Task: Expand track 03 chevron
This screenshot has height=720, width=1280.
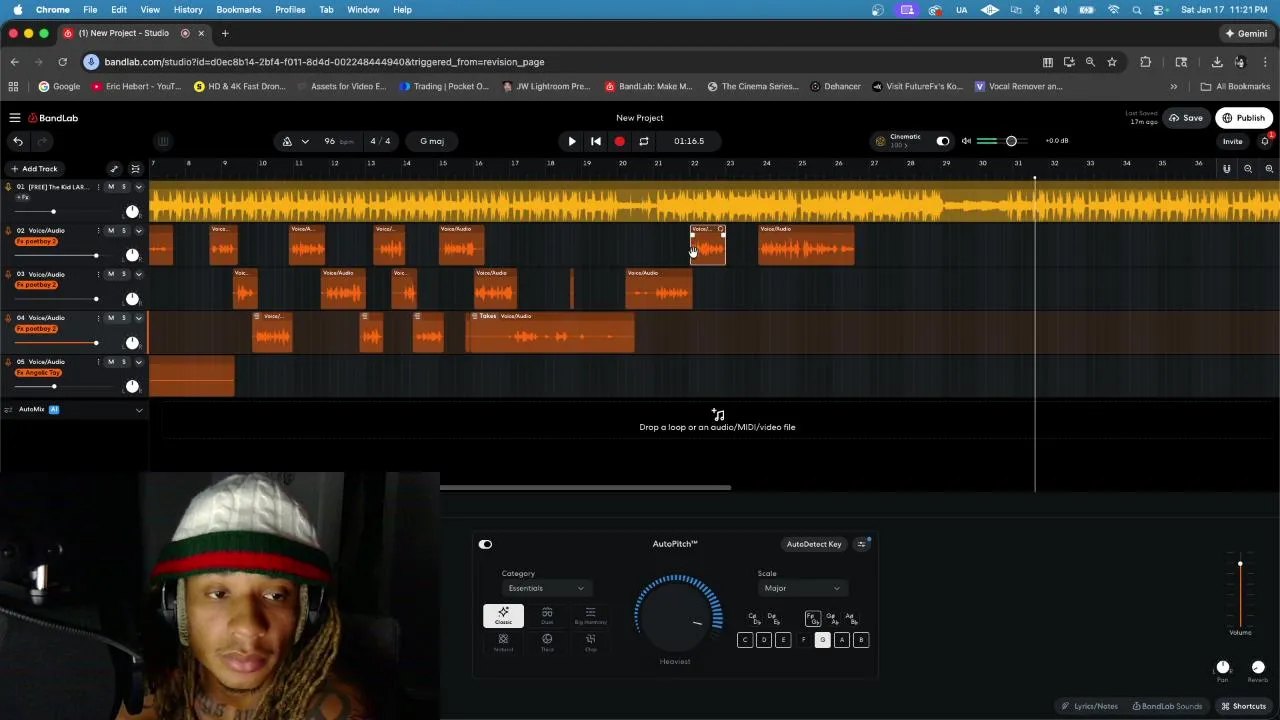Action: (139, 274)
